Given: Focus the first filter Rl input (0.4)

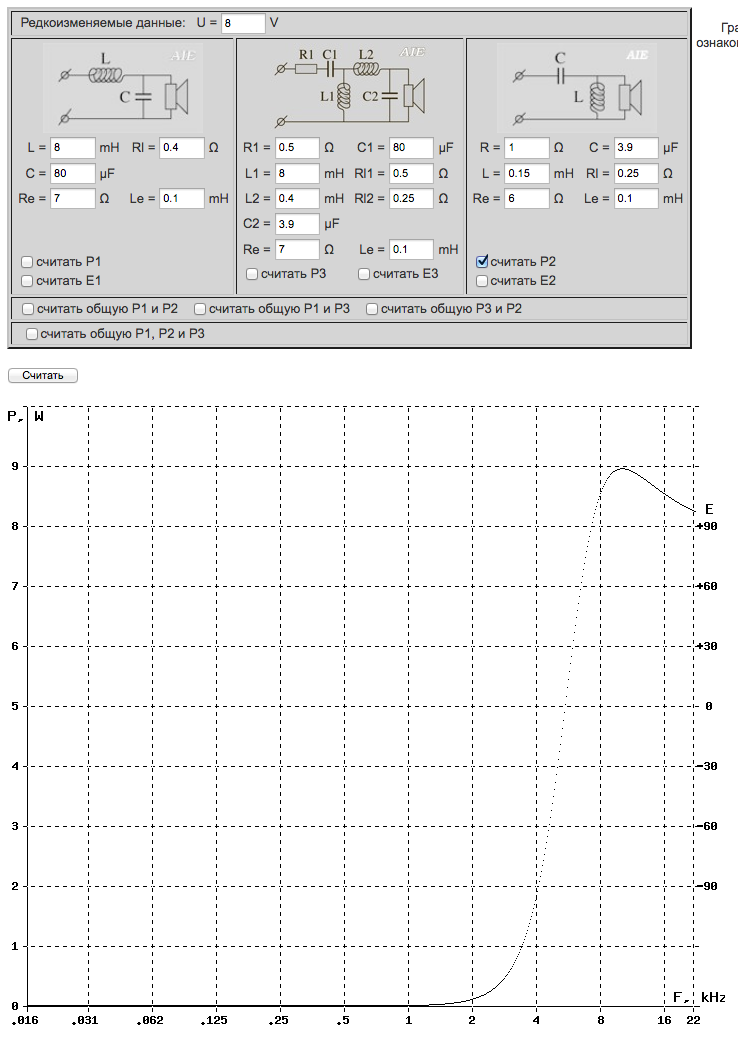Looking at the screenshot, I should 181,148.
